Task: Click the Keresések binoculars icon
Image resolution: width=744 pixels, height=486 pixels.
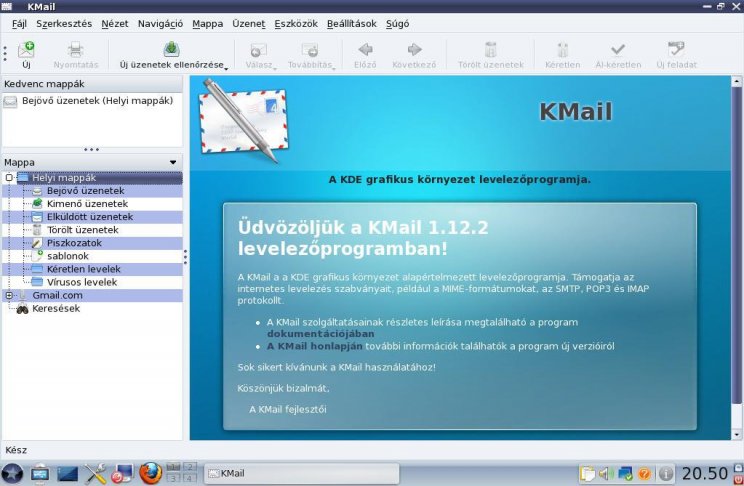Action: 22,309
